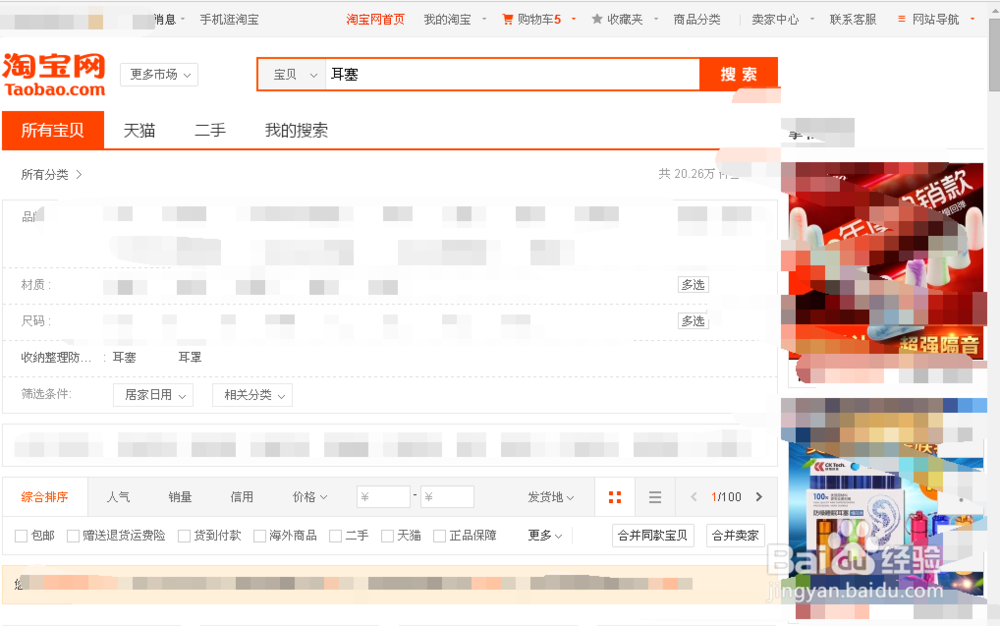Click the 合并同款宝贝 button
1000x626 pixels.
(x=653, y=535)
